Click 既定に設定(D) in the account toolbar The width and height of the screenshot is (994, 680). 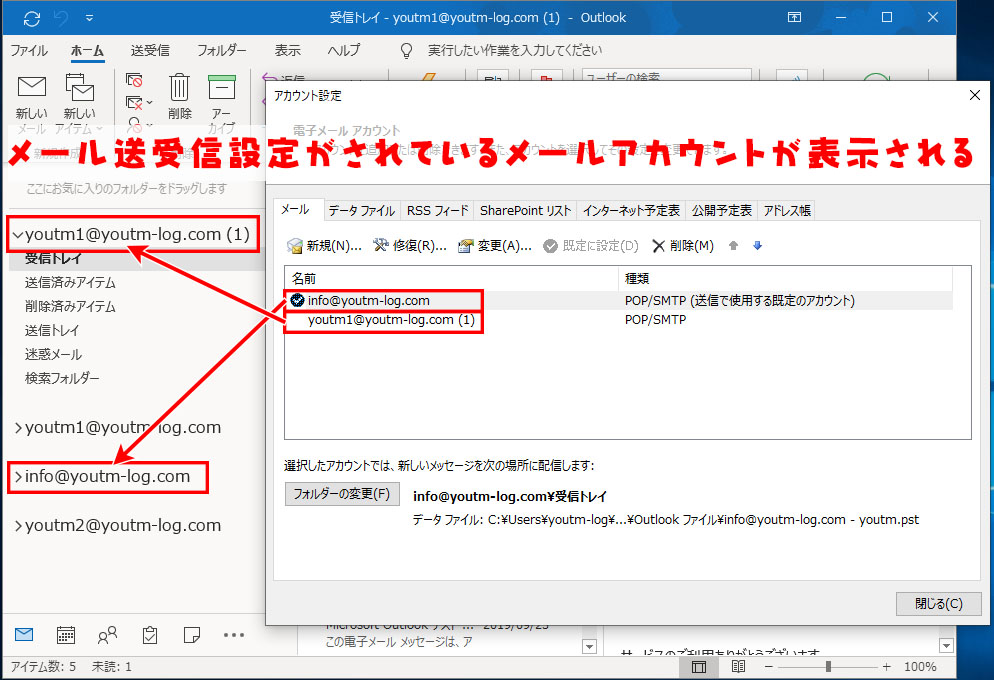click(591, 246)
